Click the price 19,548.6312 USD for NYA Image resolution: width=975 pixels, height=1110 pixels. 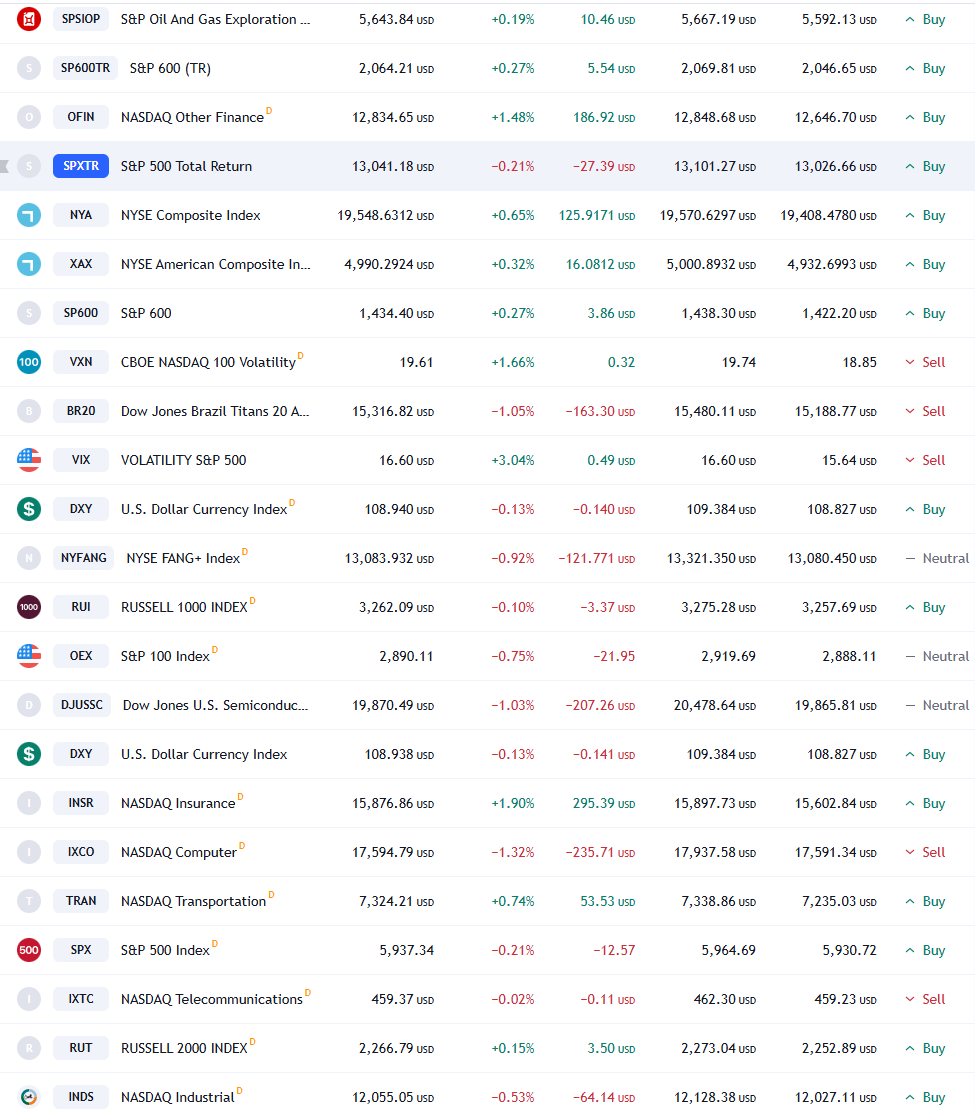coord(385,215)
